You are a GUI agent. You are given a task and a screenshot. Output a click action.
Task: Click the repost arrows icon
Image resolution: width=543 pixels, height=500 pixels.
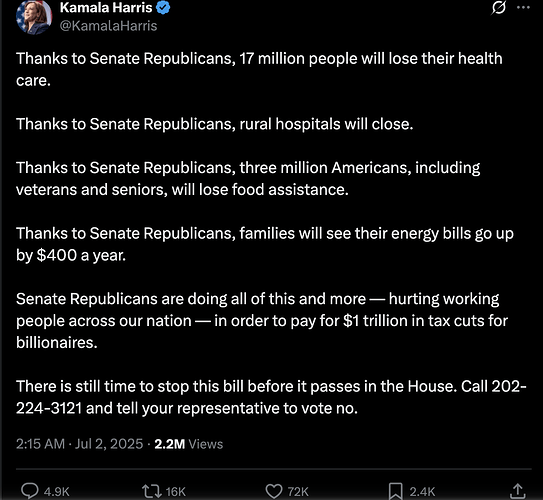(x=151, y=491)
